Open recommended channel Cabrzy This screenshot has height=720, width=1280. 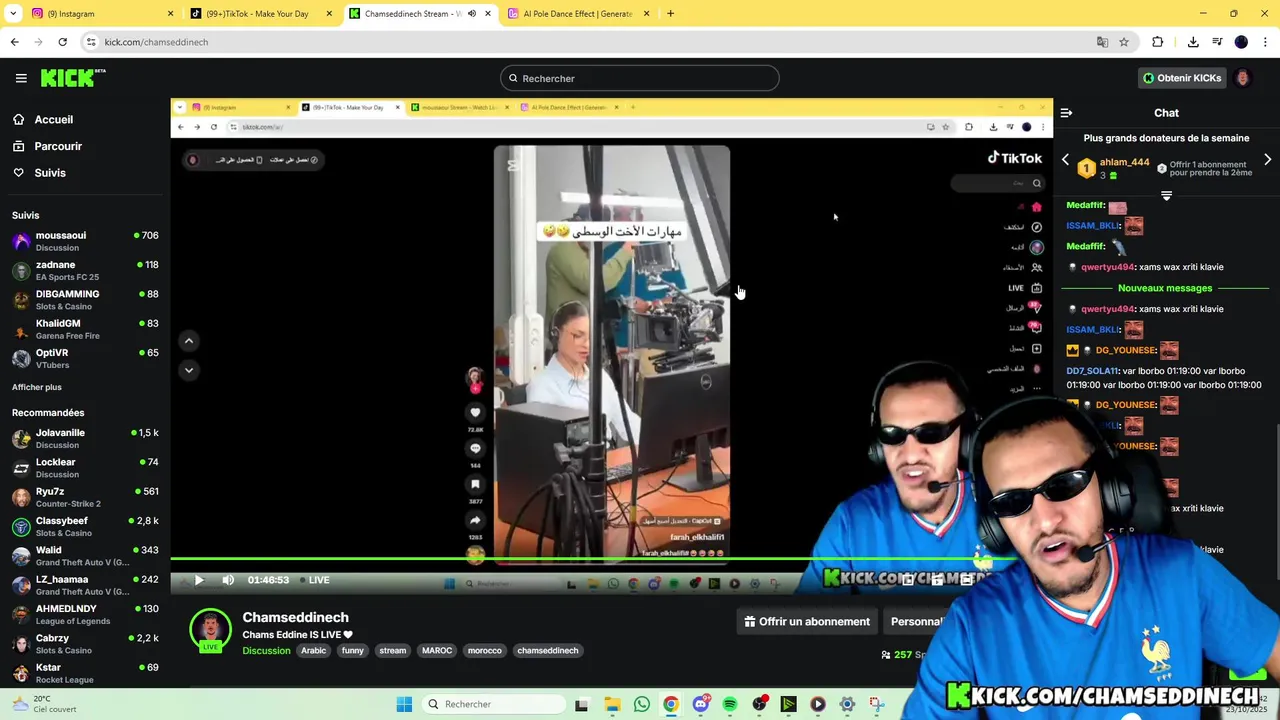[x=85, y=643]
